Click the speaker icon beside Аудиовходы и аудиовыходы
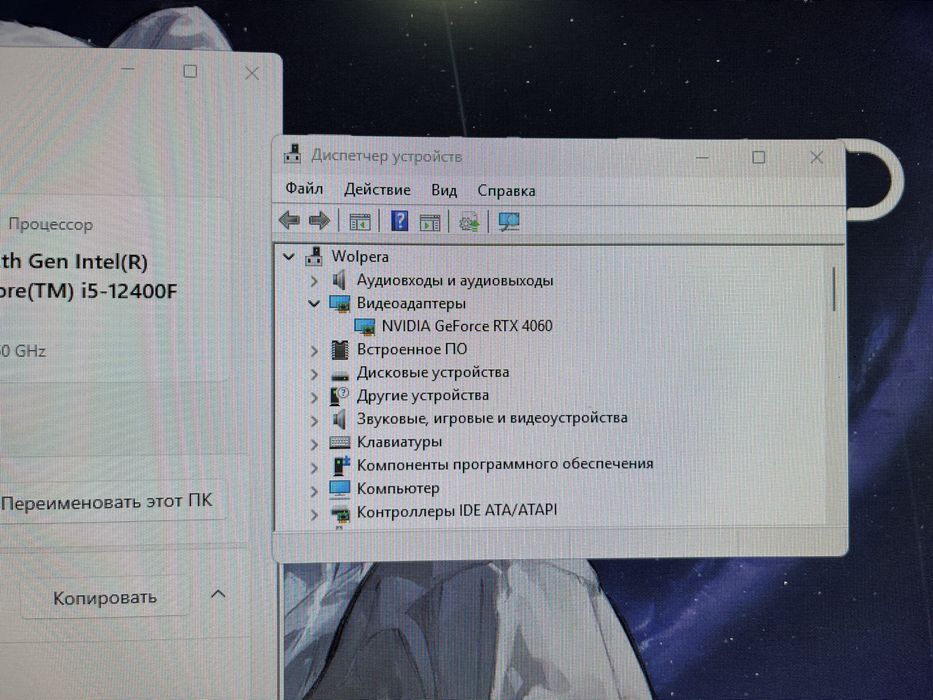 339,280
